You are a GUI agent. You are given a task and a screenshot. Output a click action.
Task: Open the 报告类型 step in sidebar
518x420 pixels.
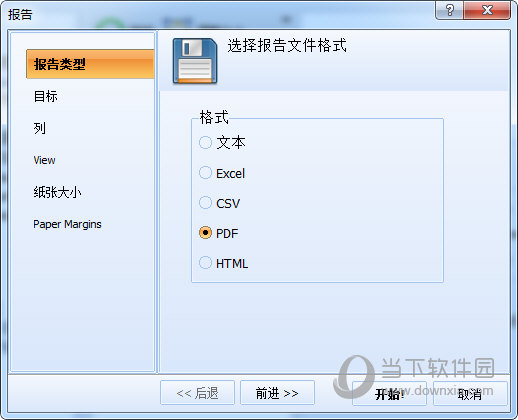click(x=90, y=64)
